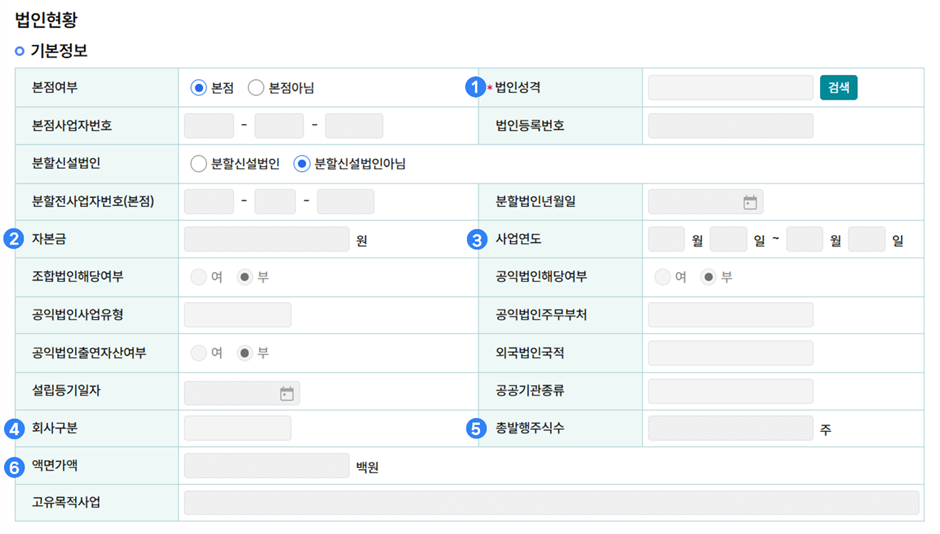Viewport: 940px width, 534px height.
Task: Select the 본점 radio button
Action: pos(198,88)
